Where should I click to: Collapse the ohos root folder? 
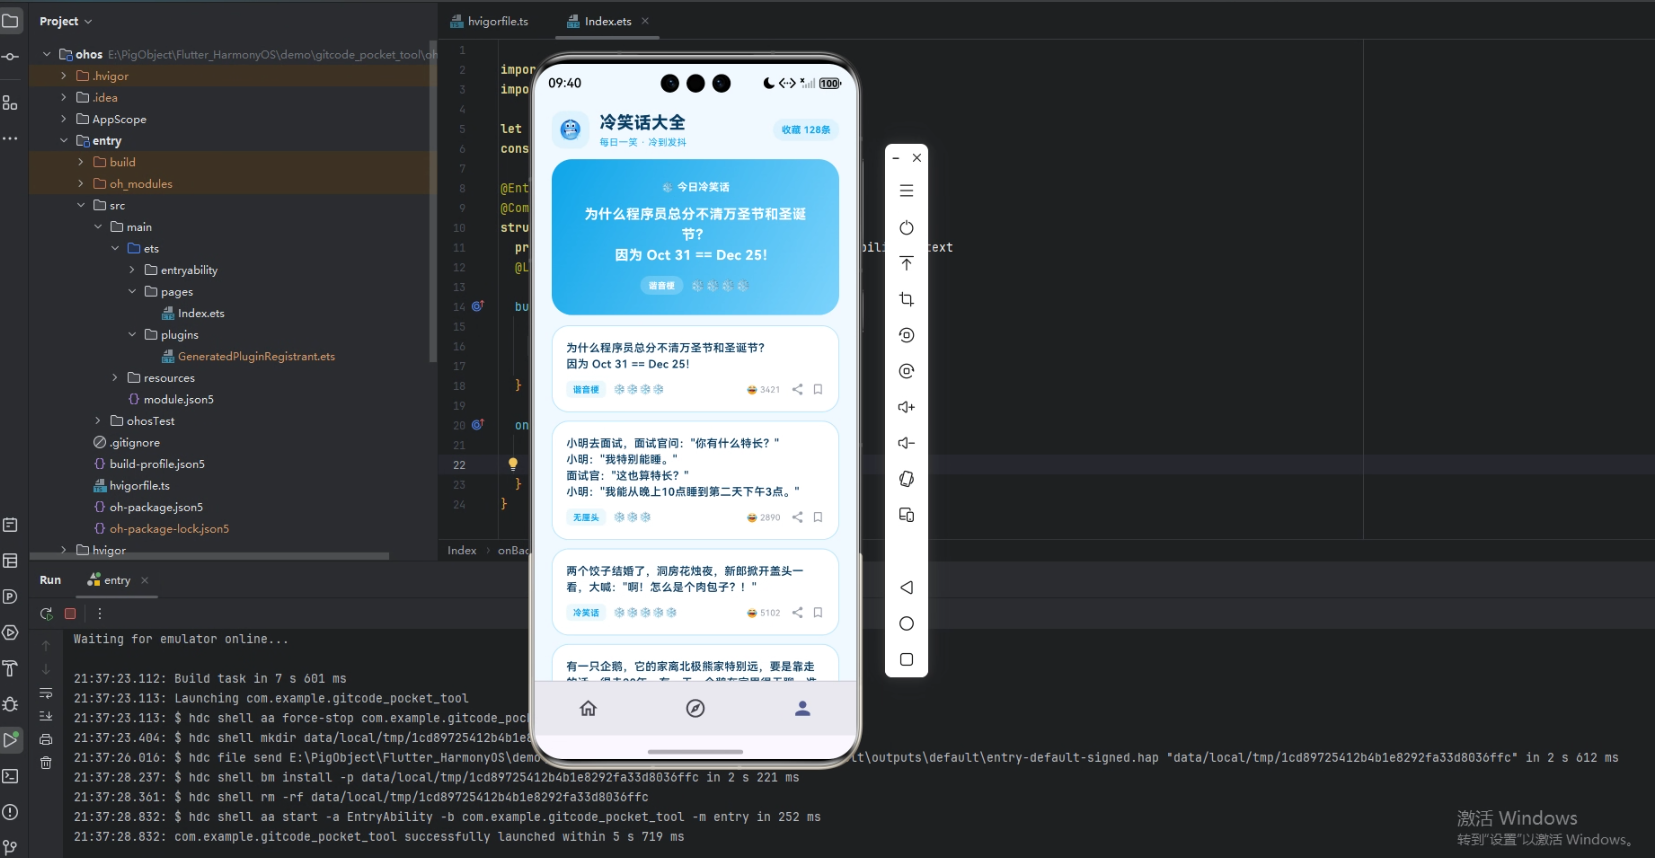point(46,54)
